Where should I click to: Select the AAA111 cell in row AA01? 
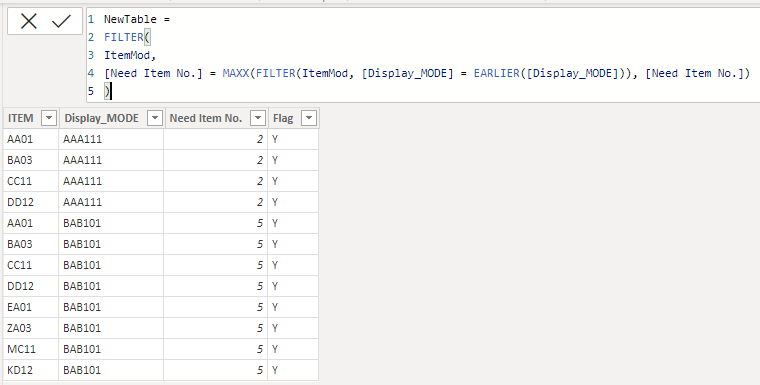111,139
